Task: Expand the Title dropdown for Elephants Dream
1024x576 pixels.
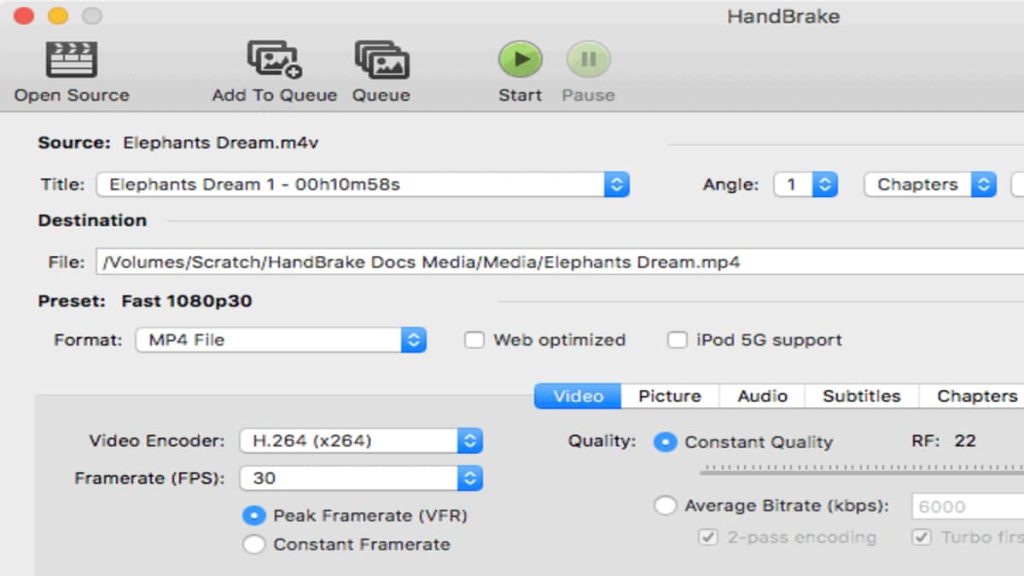Action: (362, 184)
